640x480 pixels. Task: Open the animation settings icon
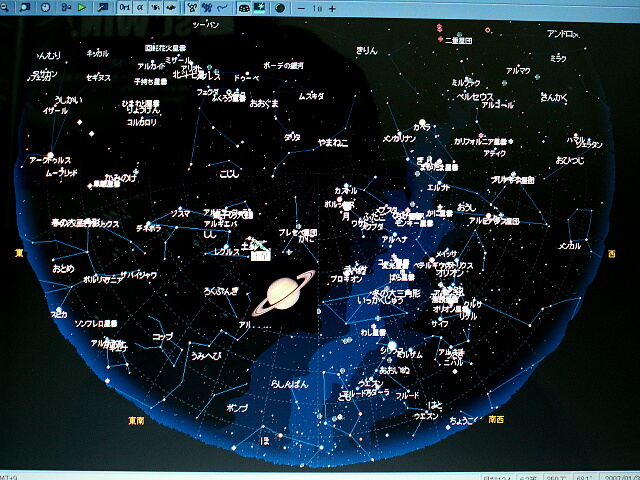click(66, 7)
